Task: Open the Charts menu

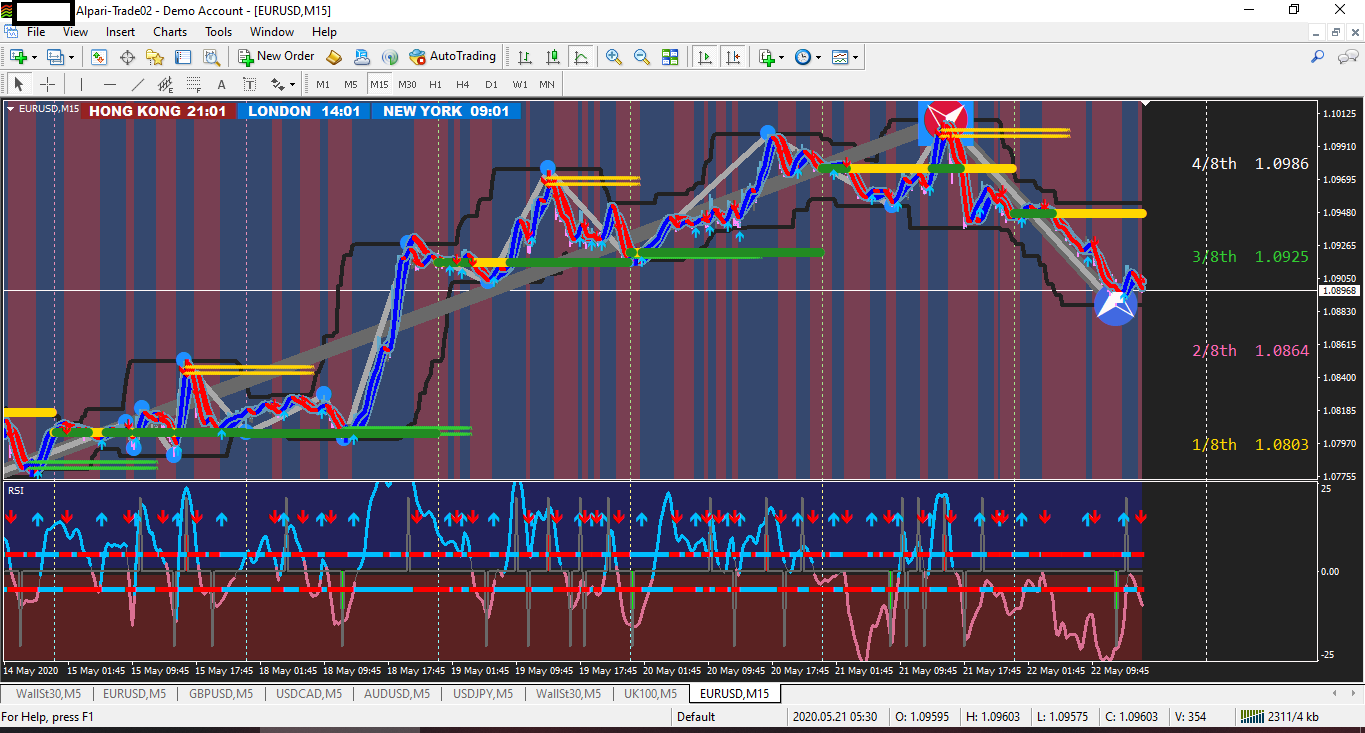Action: [x=170, y=32]
